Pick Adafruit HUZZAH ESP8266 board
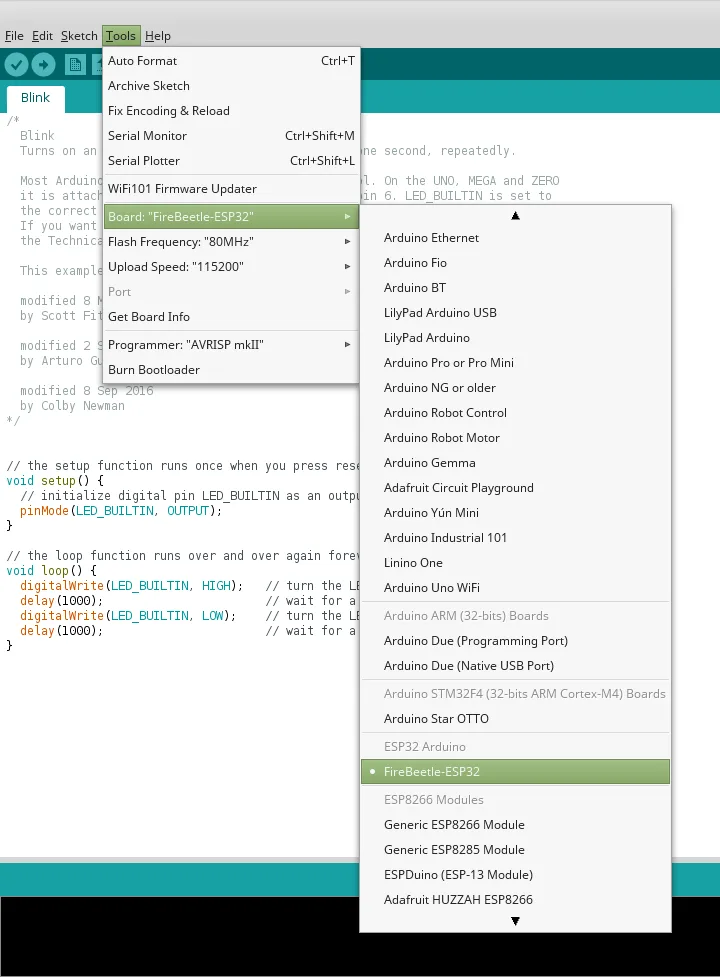Viewport: 720px width, 977px height. point(515,900)
